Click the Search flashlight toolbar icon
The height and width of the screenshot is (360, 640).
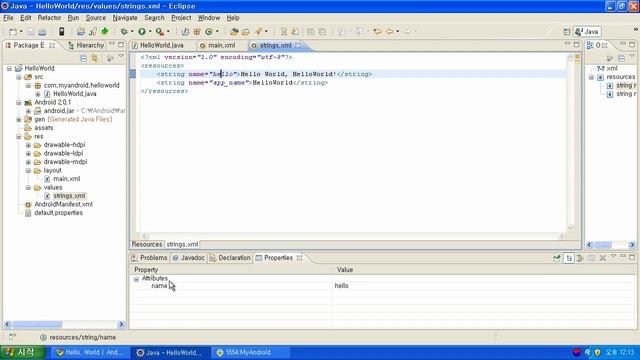258,31
